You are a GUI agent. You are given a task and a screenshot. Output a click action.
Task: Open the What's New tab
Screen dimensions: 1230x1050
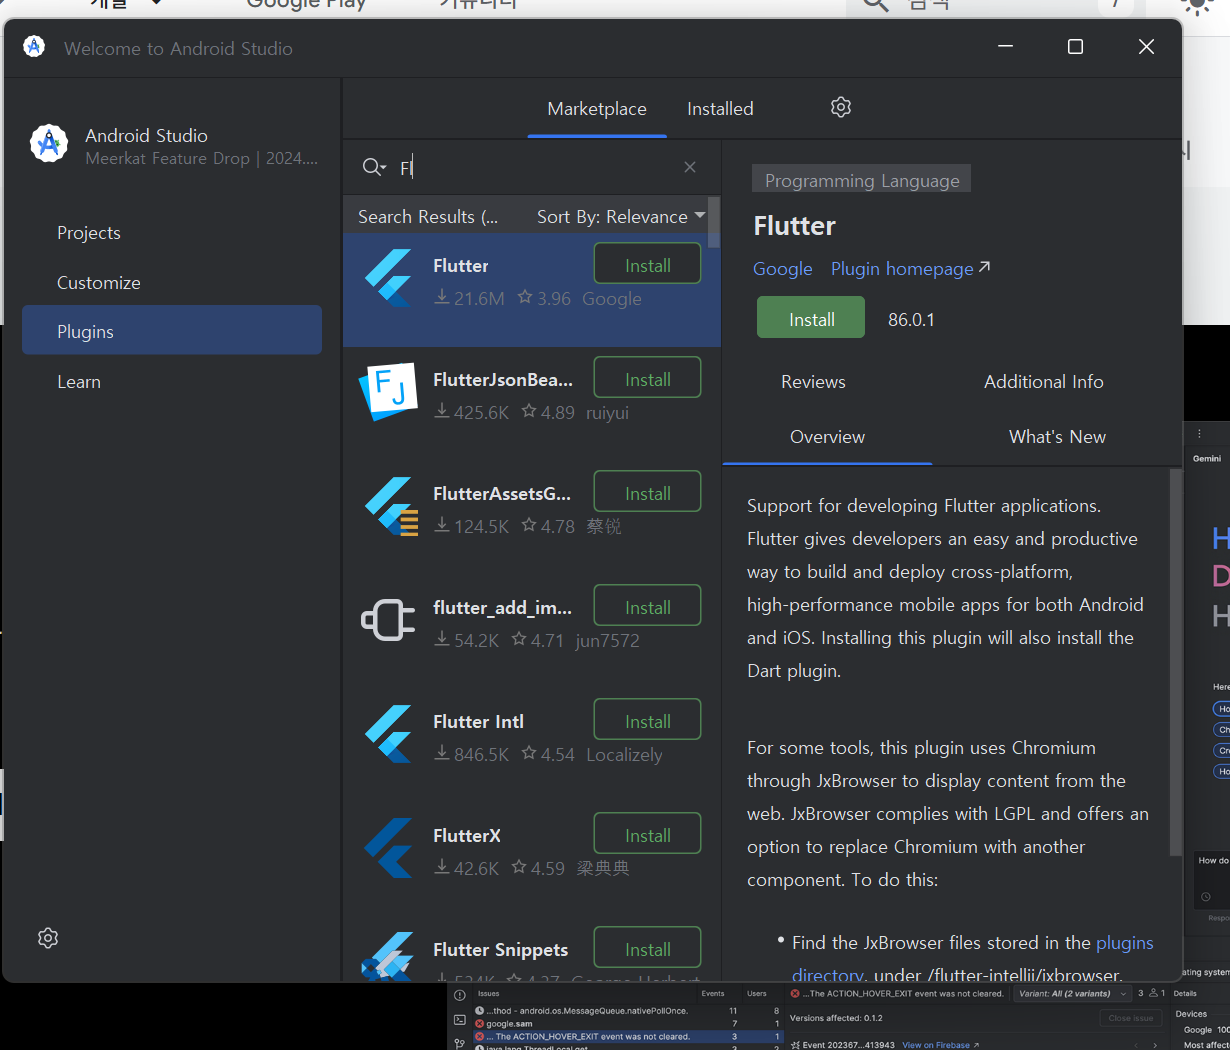[x=1057, y=436]
